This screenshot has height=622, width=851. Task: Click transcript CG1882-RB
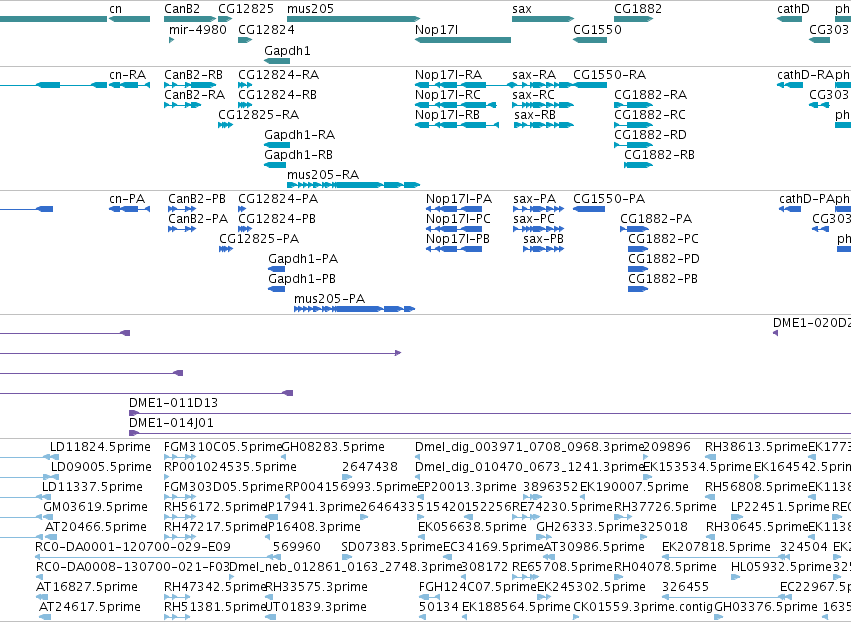(659, 155)
